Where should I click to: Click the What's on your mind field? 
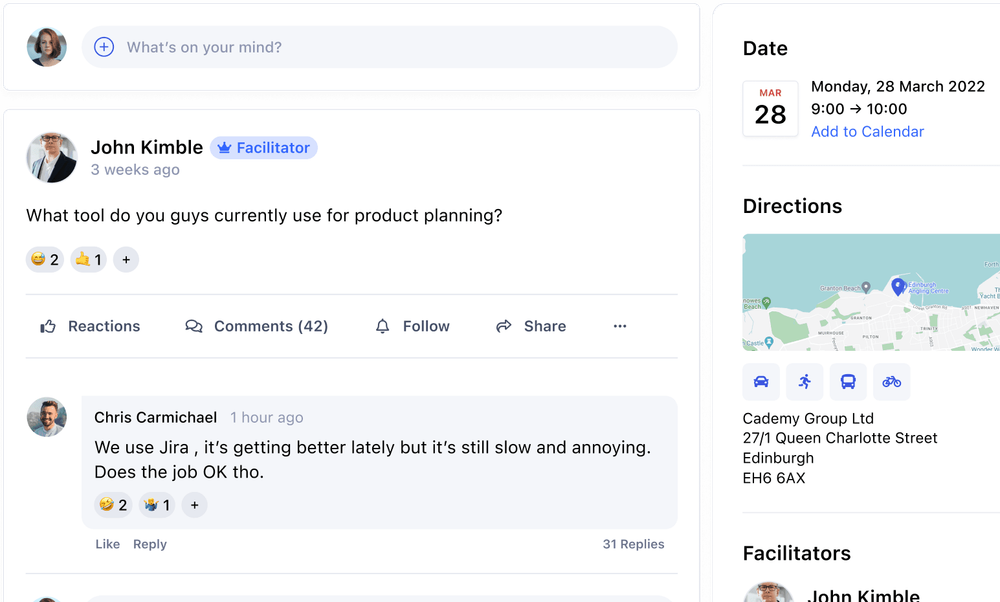pos(390,47)
